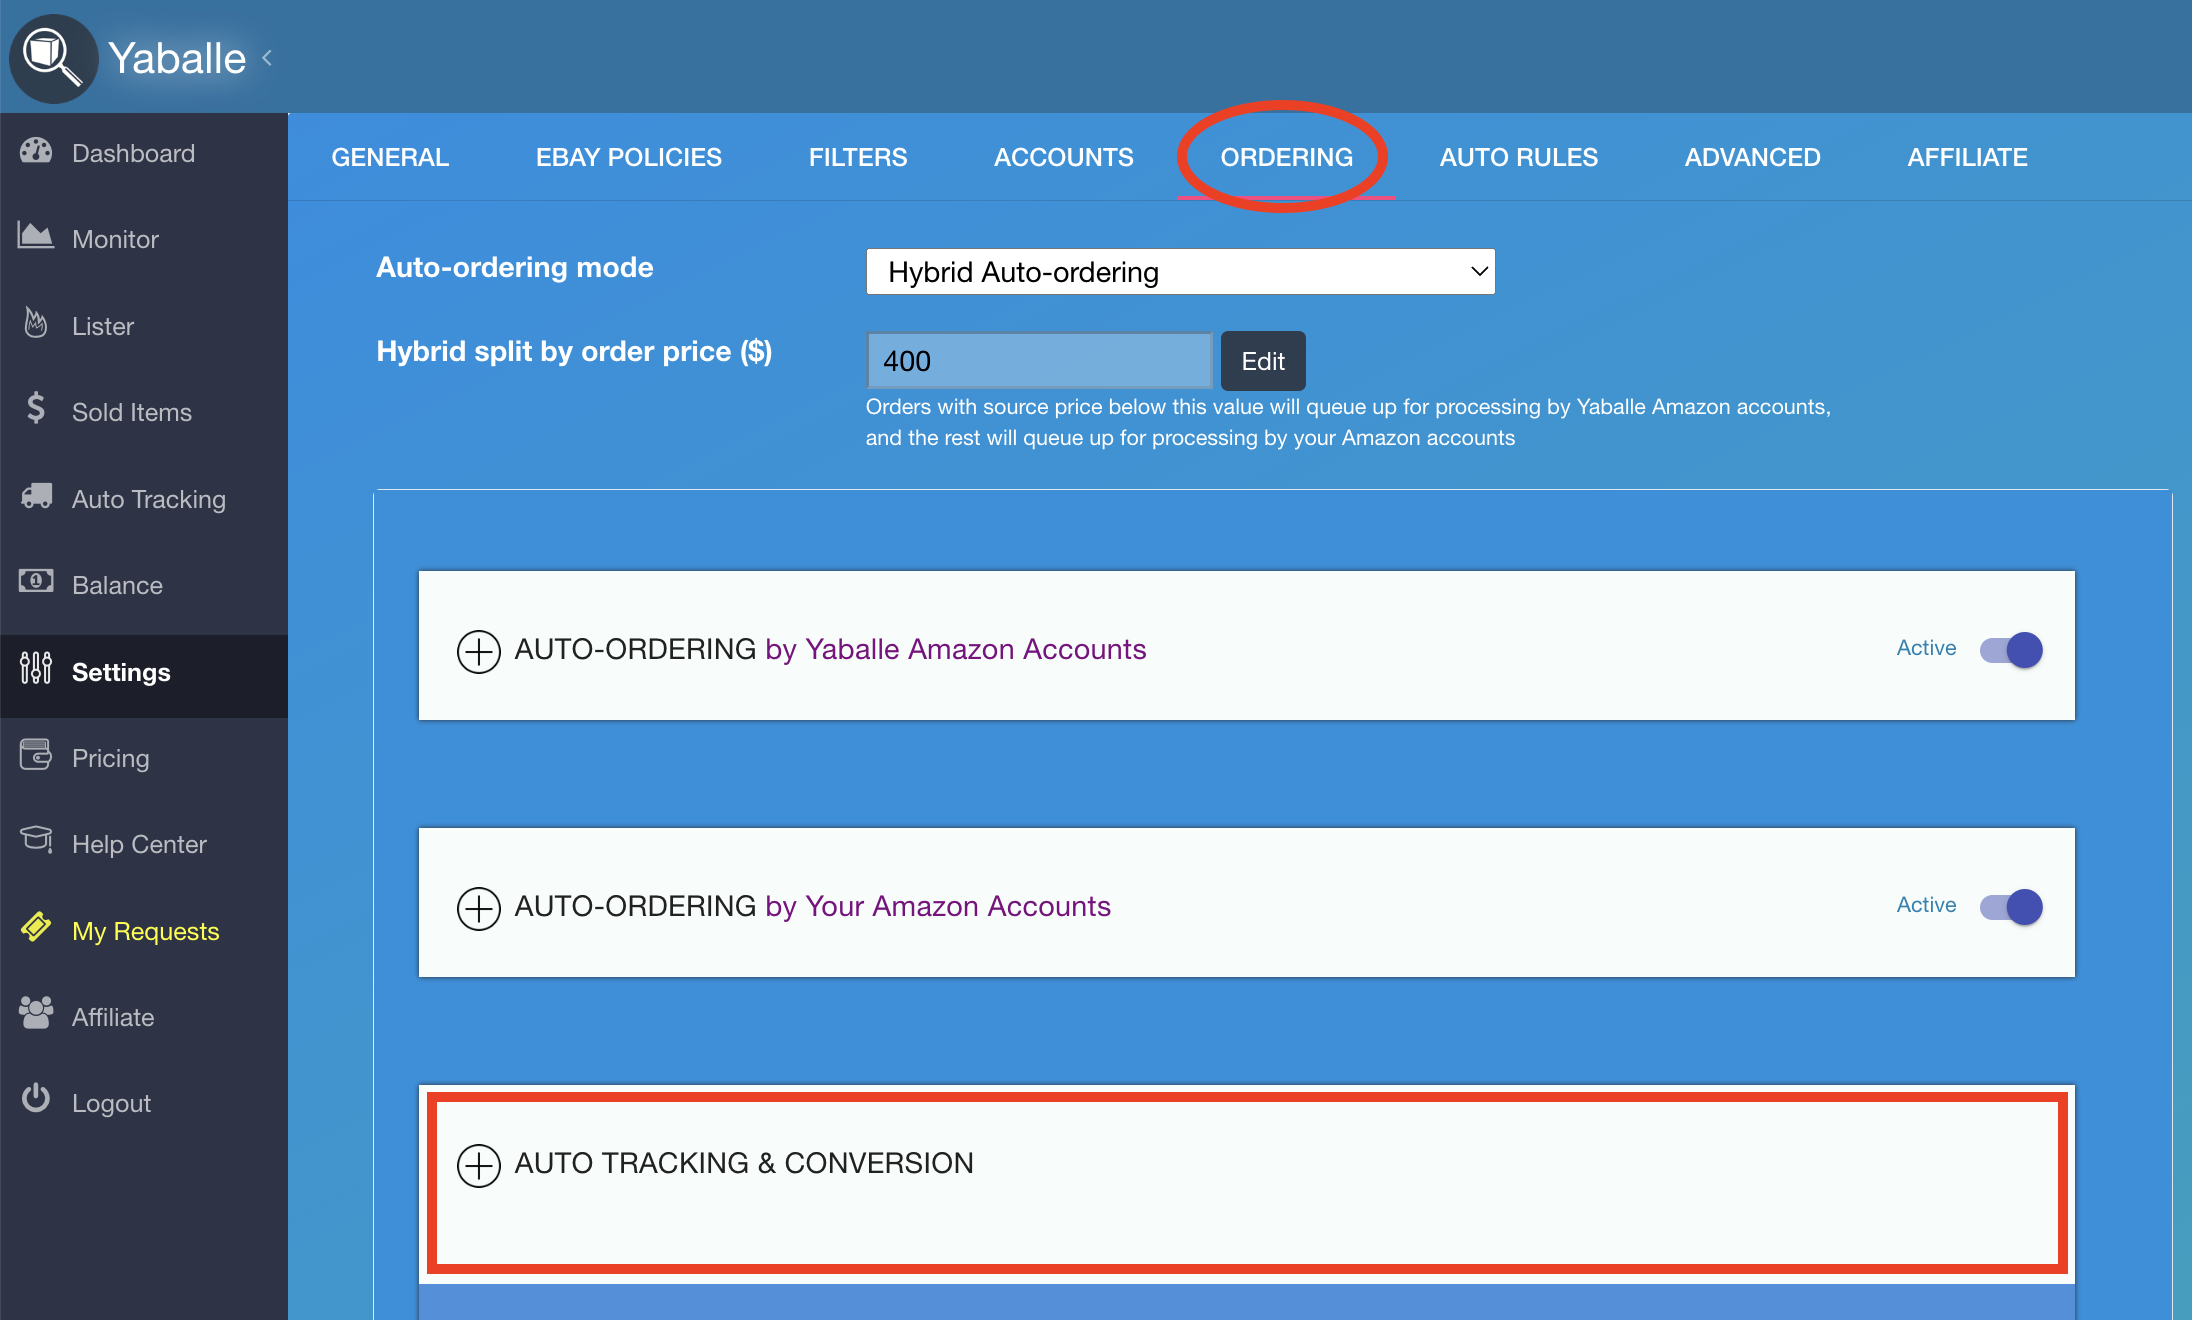Screen dimensions: 2192x1320
Task: Click the Monitor chart icon
Action: 36,237
